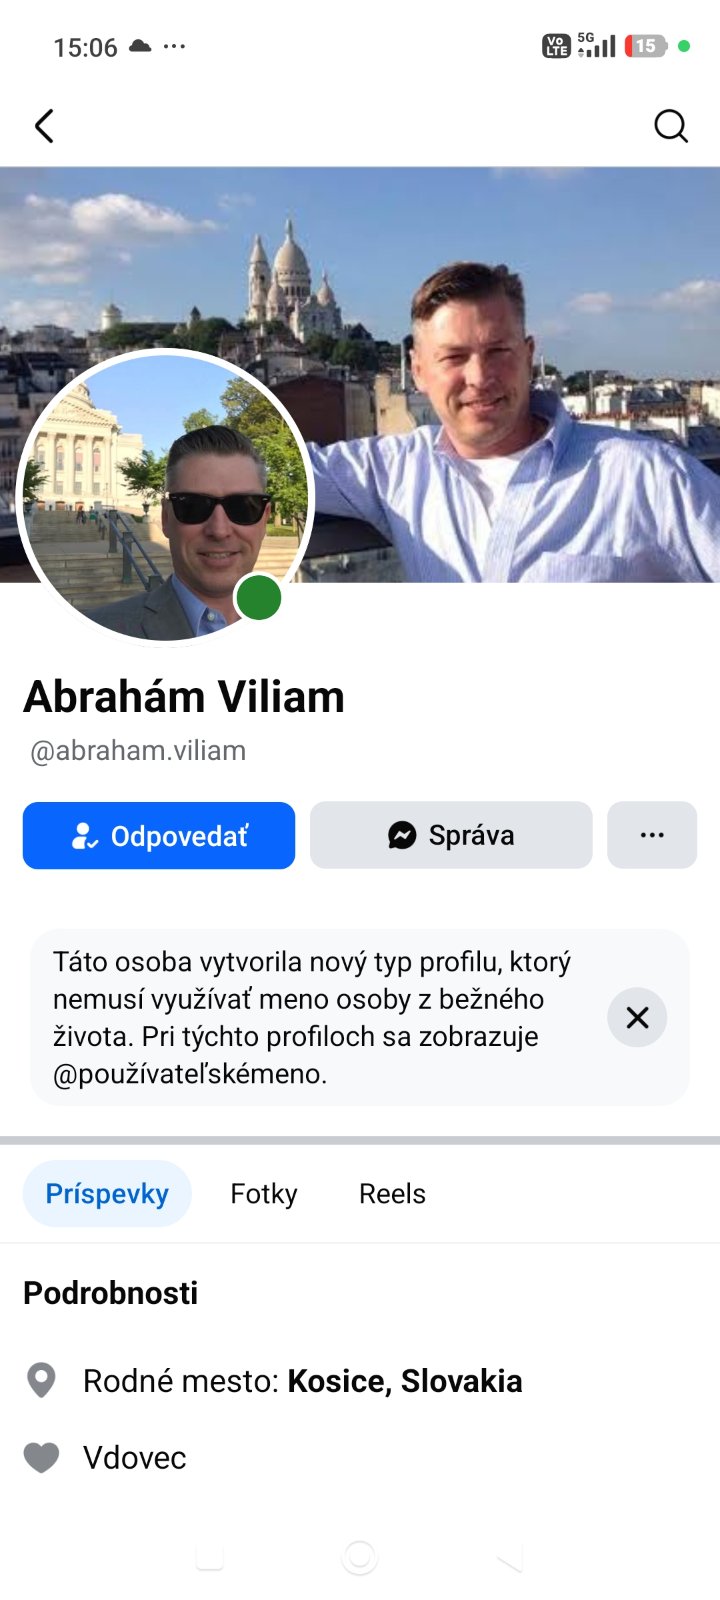Open the search magnifier icon
Viewport: 720px width, 1600px height.
[671, 126]
